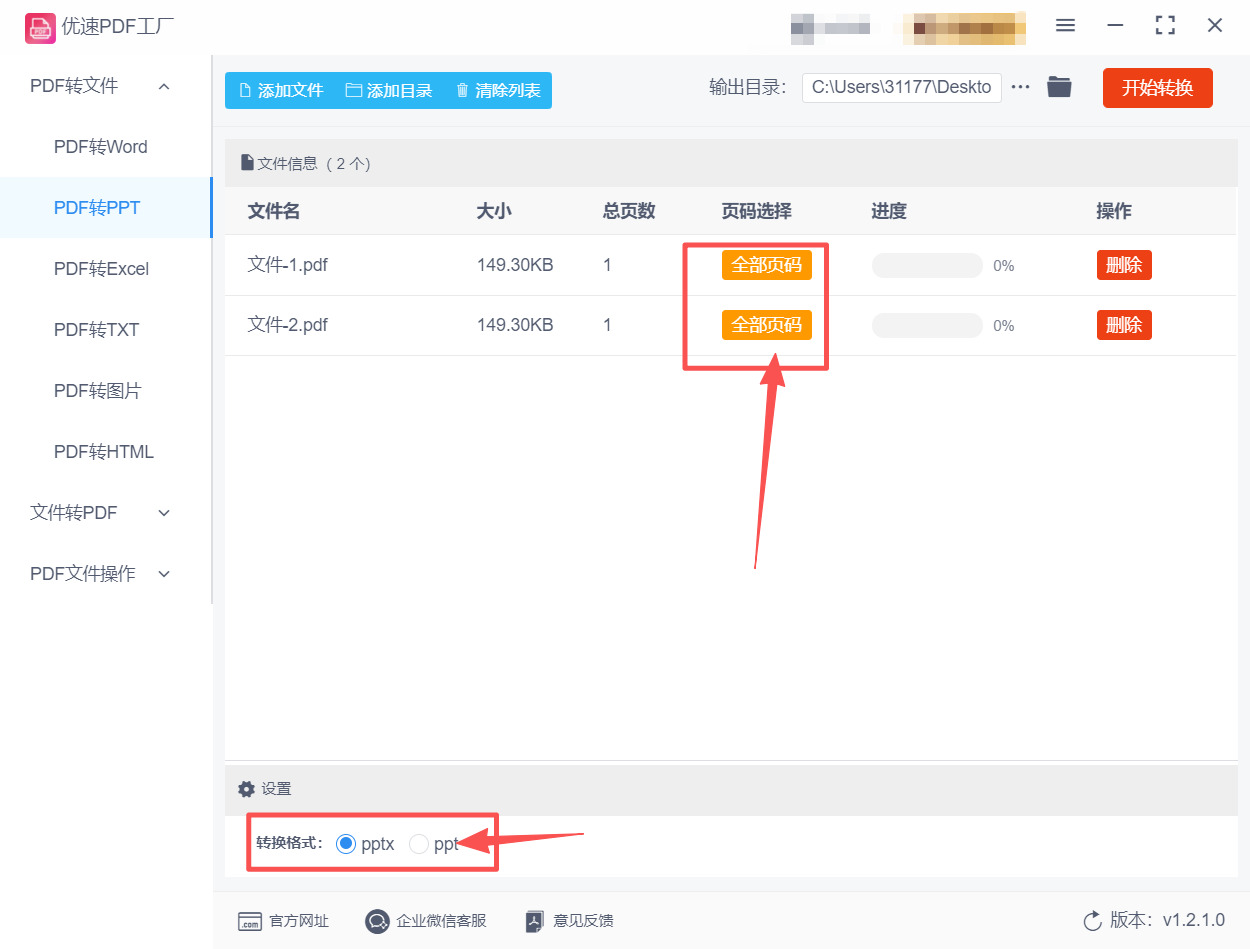Click the file info document icon
Screen dimensions: 1250x949
pos(247,163)
